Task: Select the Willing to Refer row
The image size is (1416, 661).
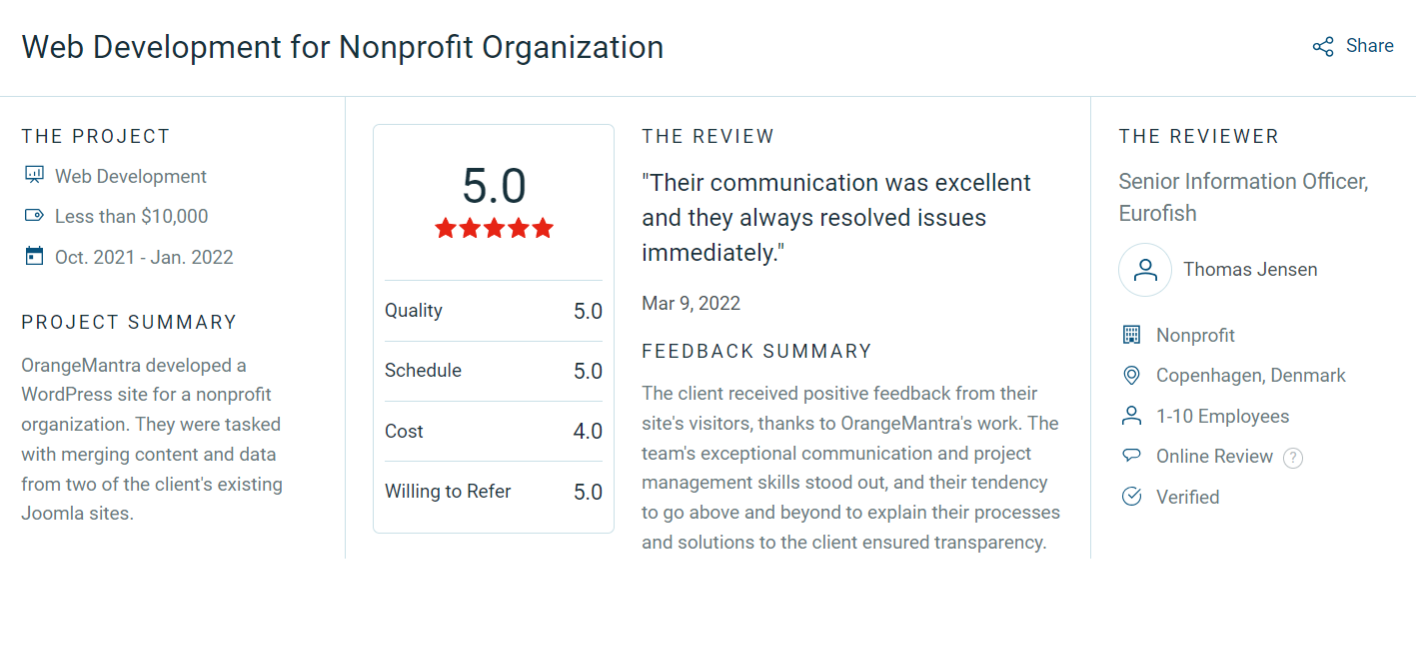Action: tap(493, 492)
